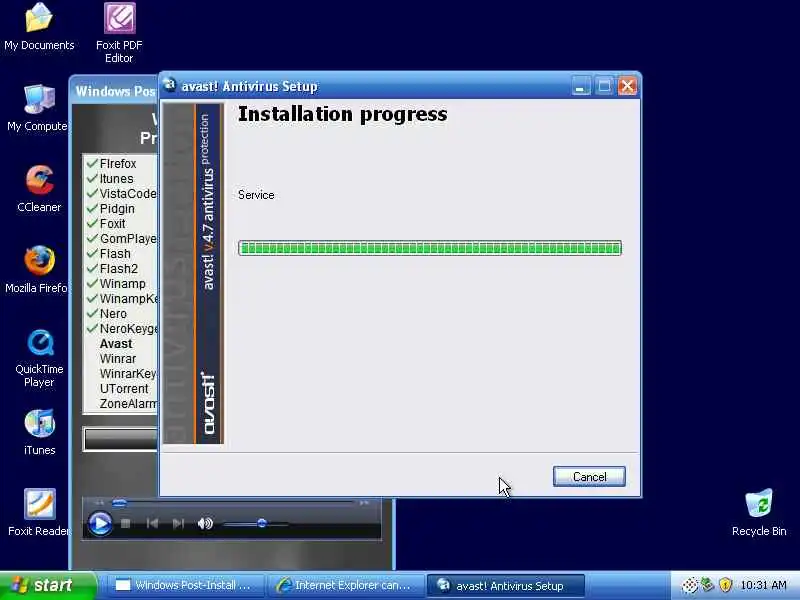Image resolution: width=800 pixels, height=600 pixels.
Task: Click the installation progress bar
Action: pos(430,248)
